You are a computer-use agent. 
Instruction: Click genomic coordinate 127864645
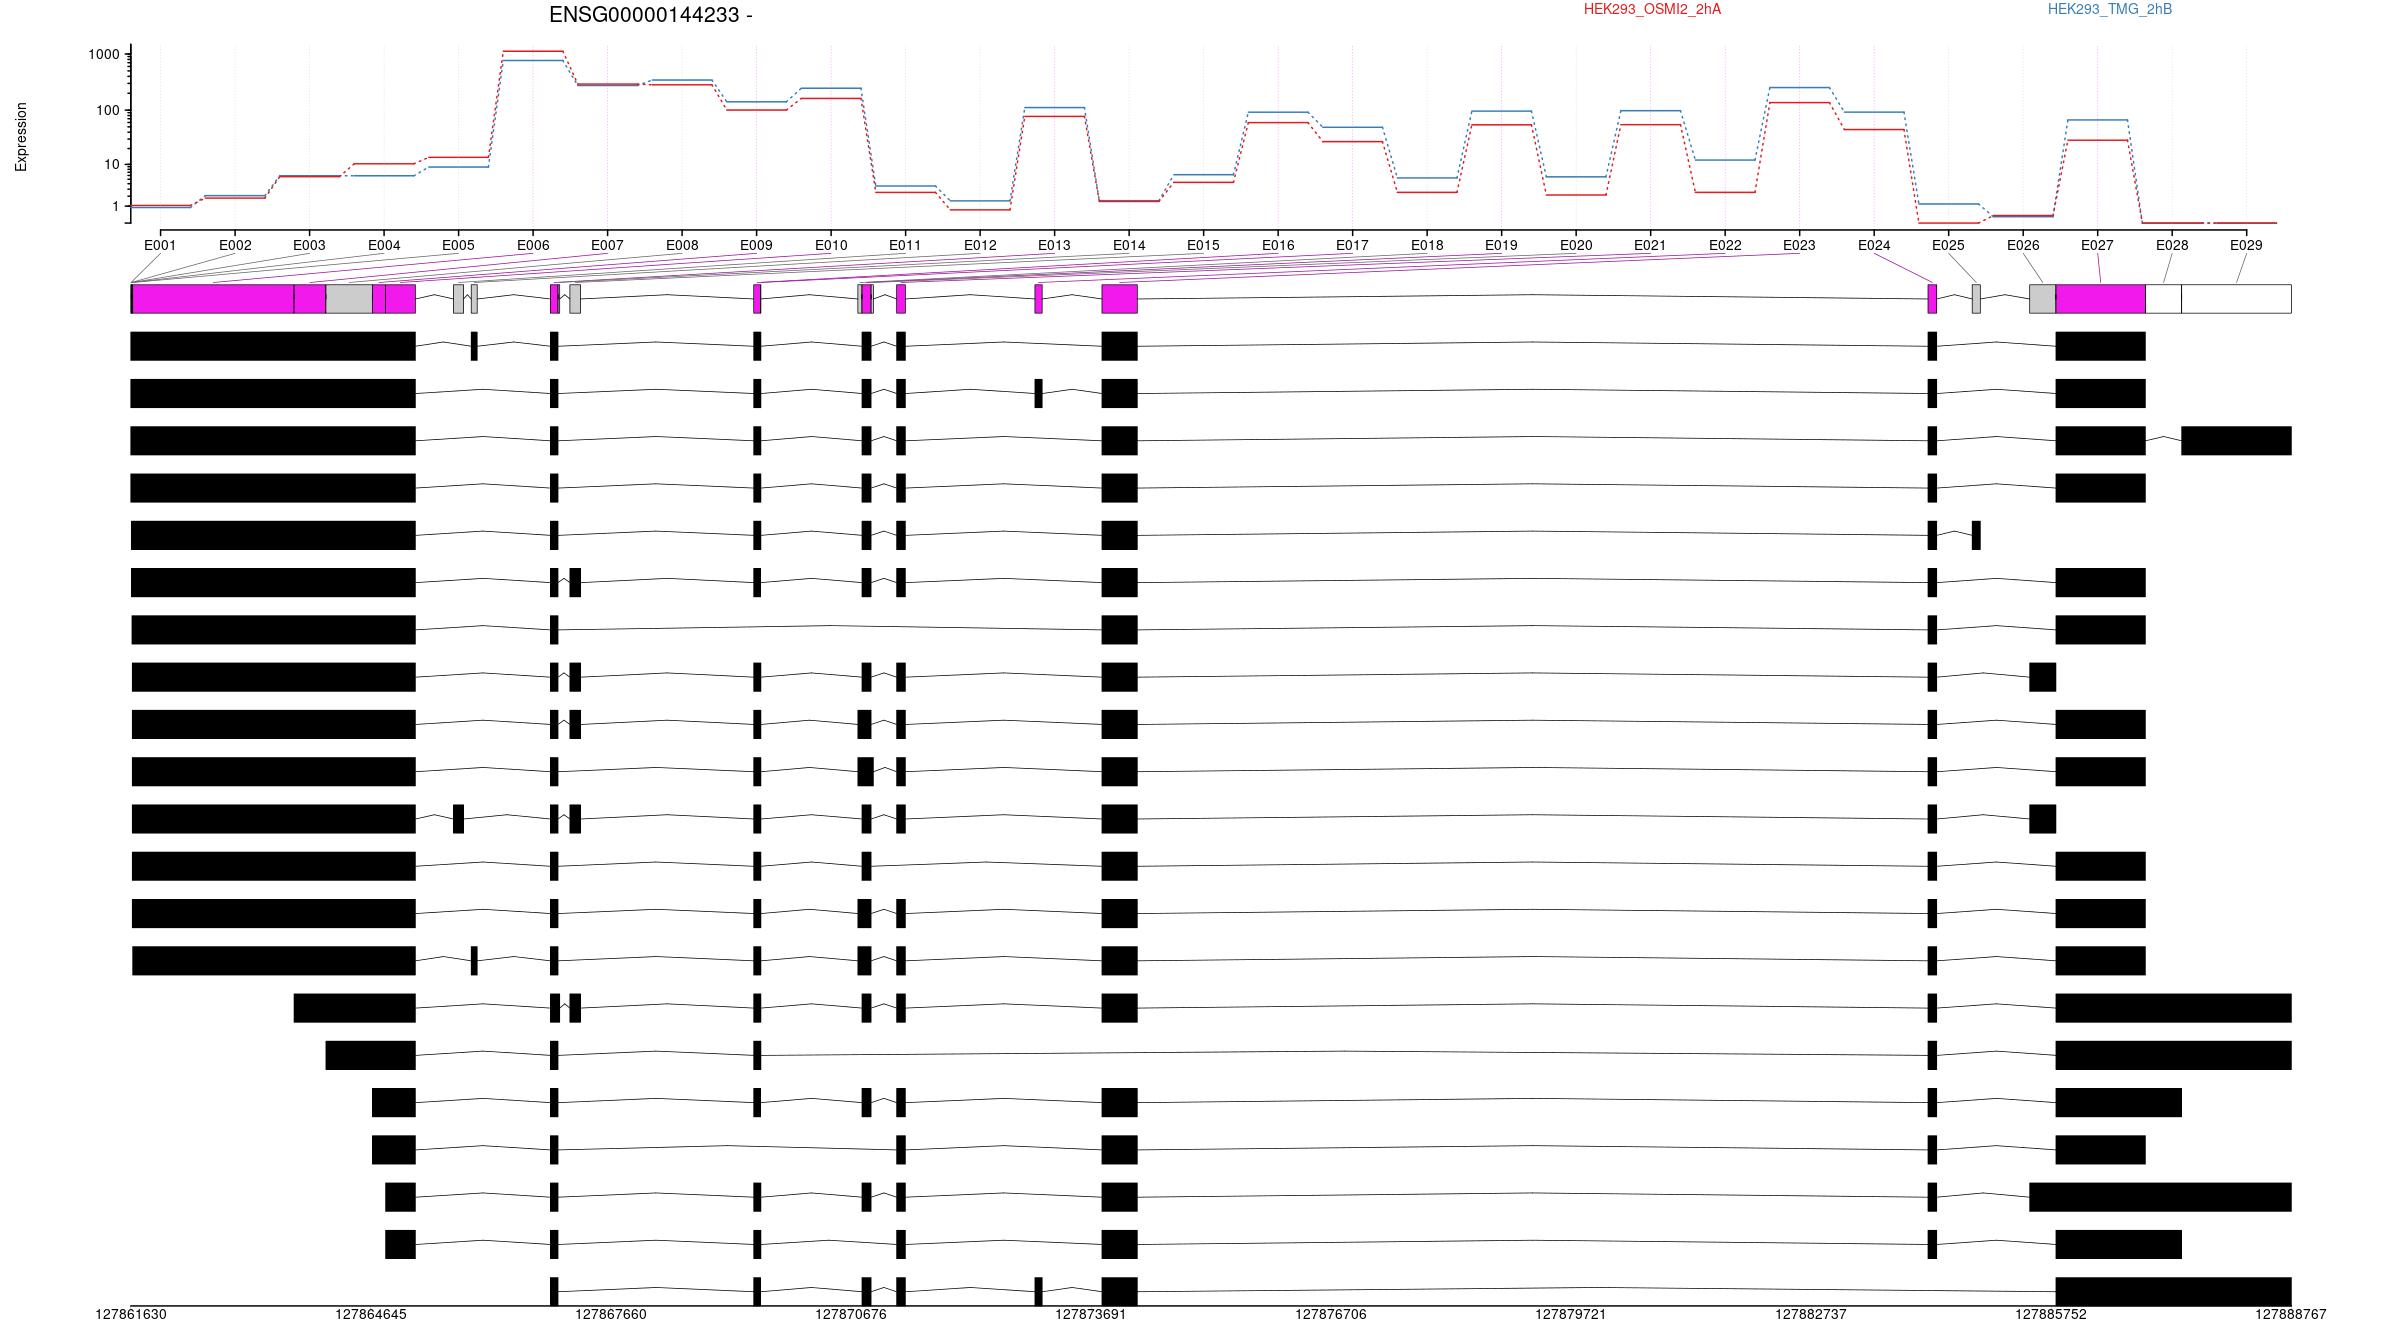(x=371, y=1314)
